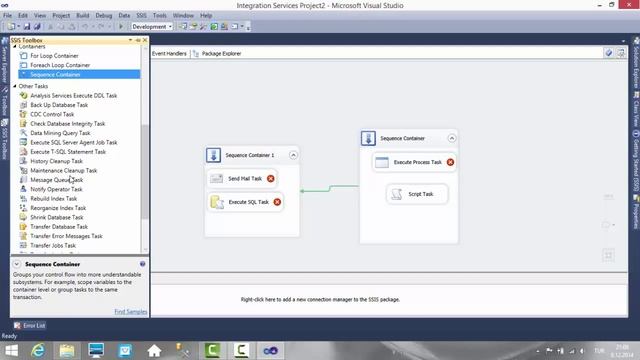Open the Tools menu
The width and height of the screenshot is (640, 360).
(x=160, y=16)
